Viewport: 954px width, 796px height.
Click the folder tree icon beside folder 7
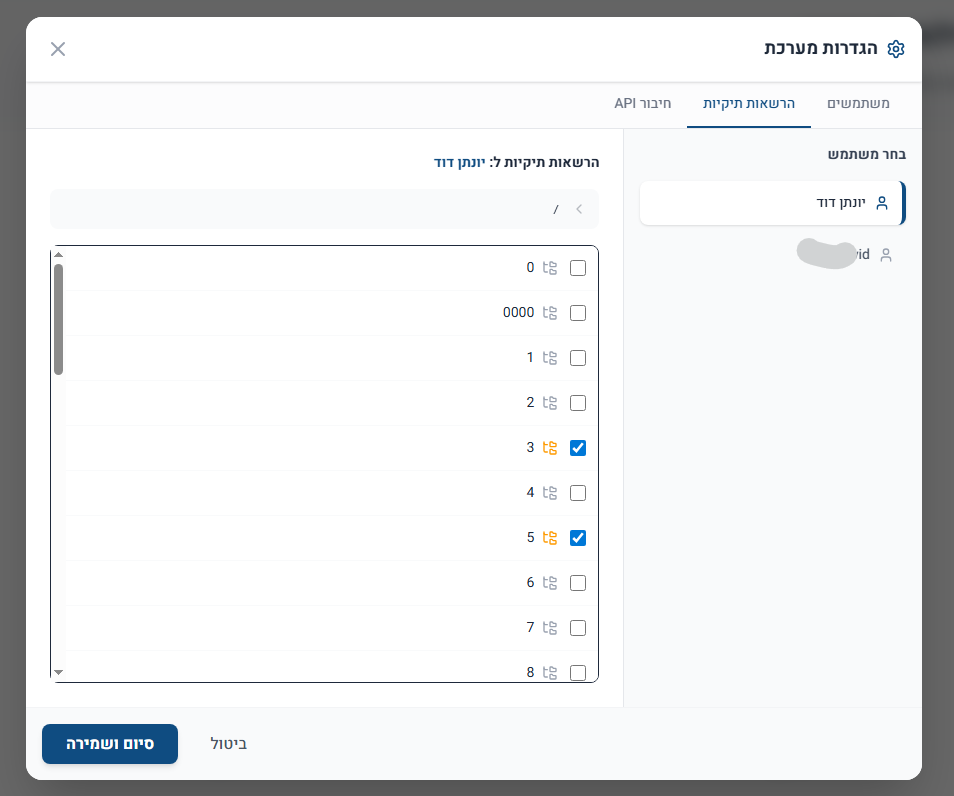(549, 628)
